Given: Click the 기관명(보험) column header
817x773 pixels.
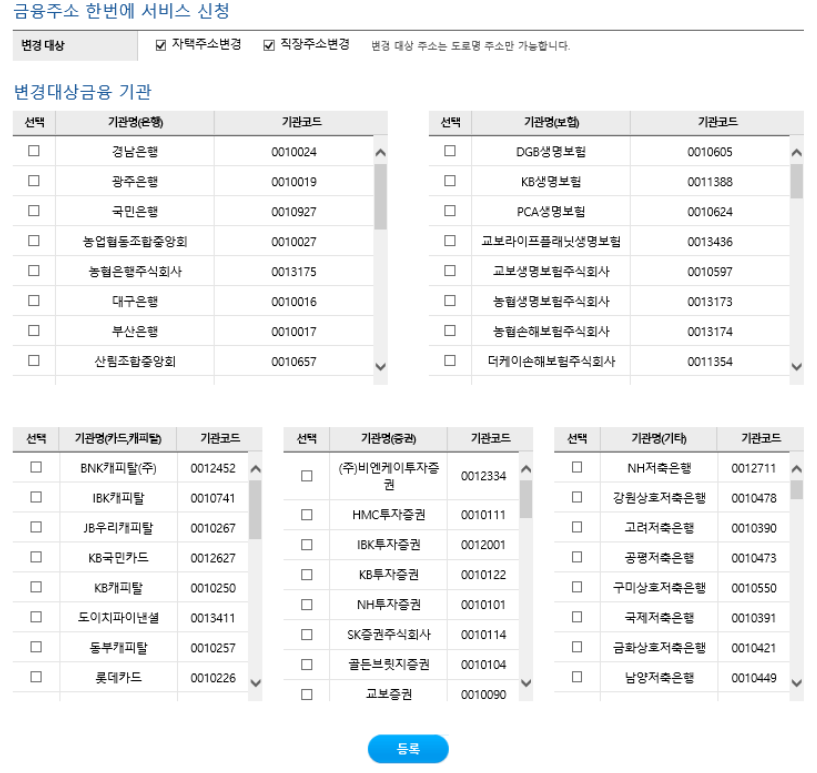Looking at the screenshot, I should (x=551, y=122).
